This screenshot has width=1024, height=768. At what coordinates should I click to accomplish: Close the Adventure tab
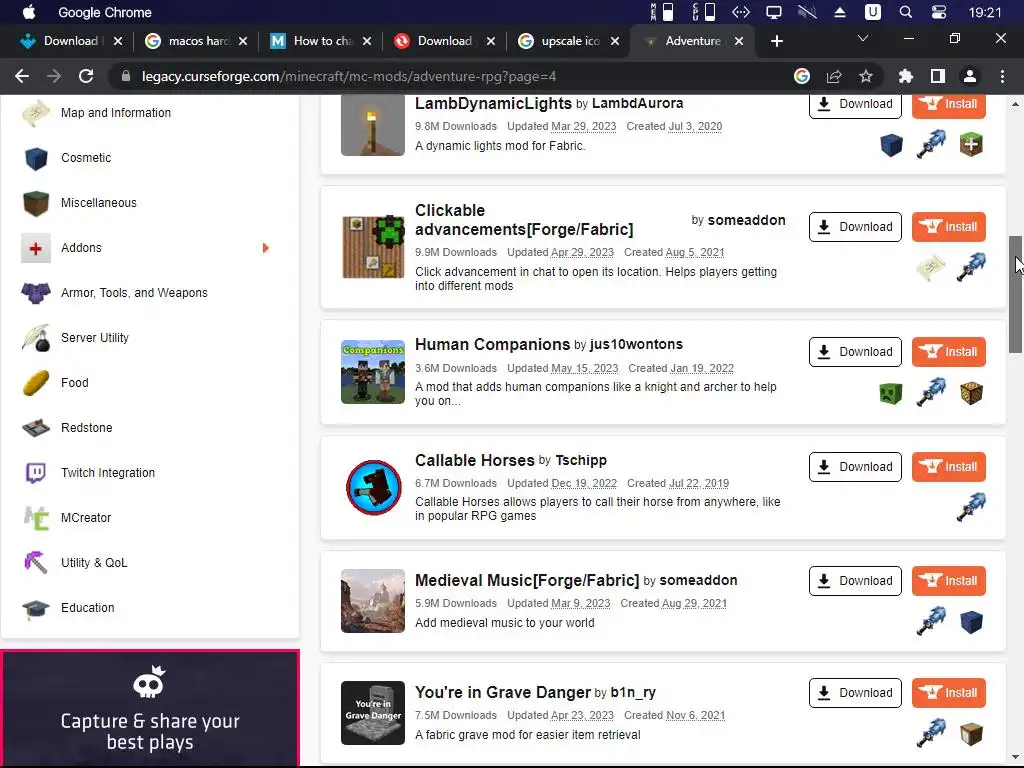click(739, 41)
